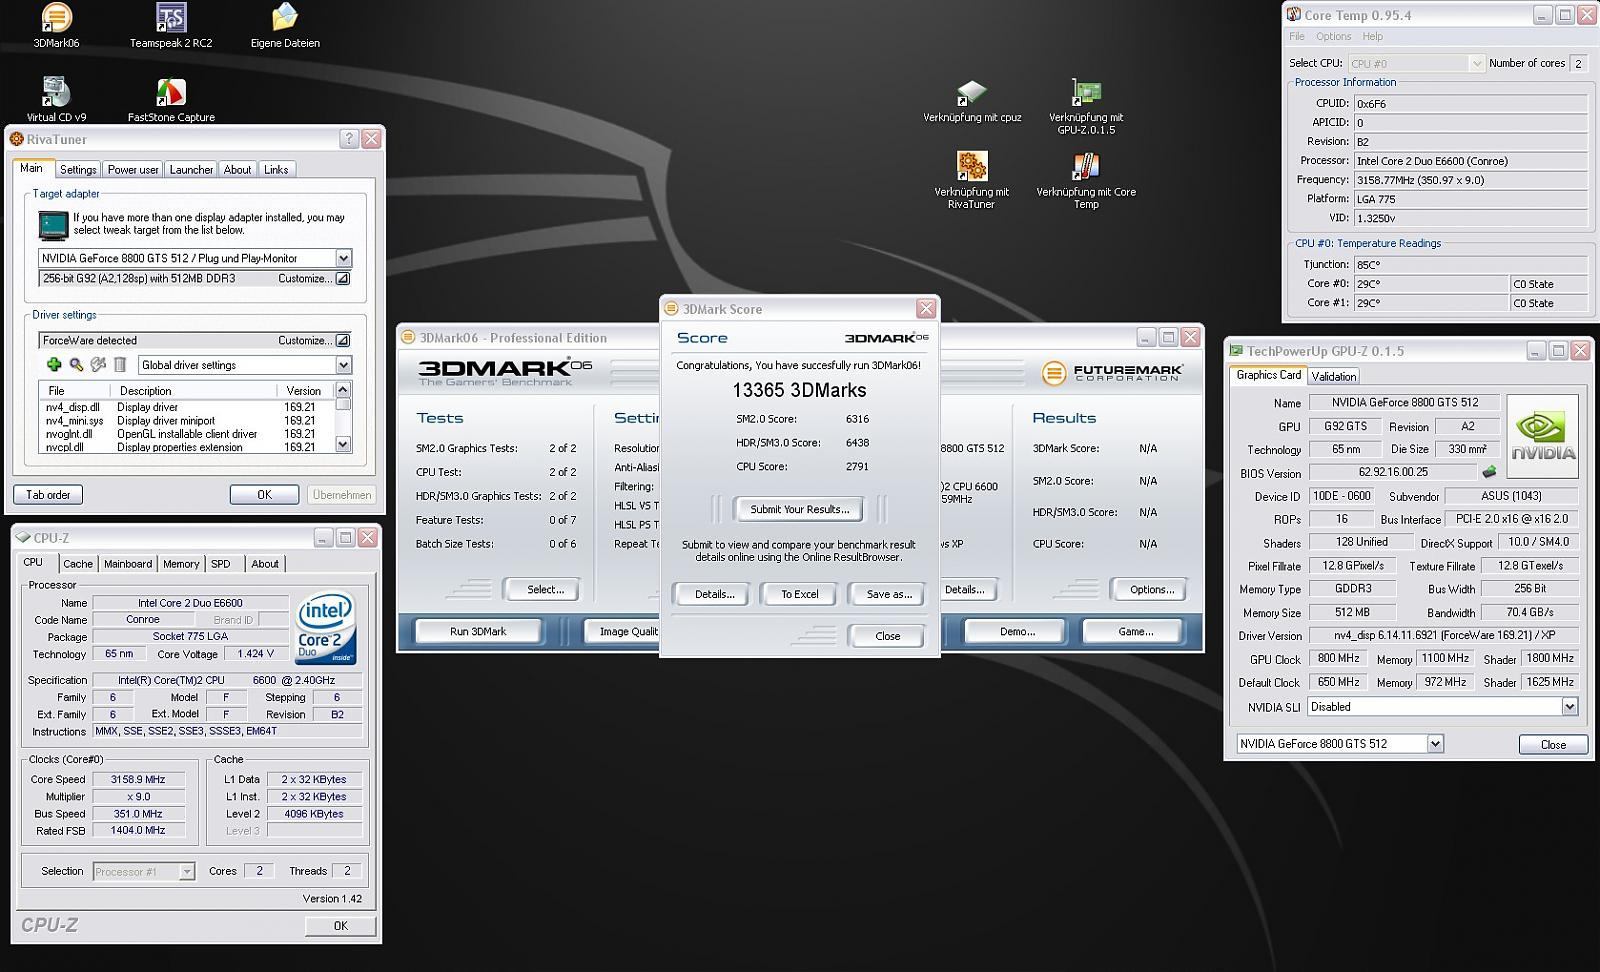Viewport: 1600px width, 972px height.
Task: Click Save as in 3DMark Score dialog
Action: click(x=888, y=594)
